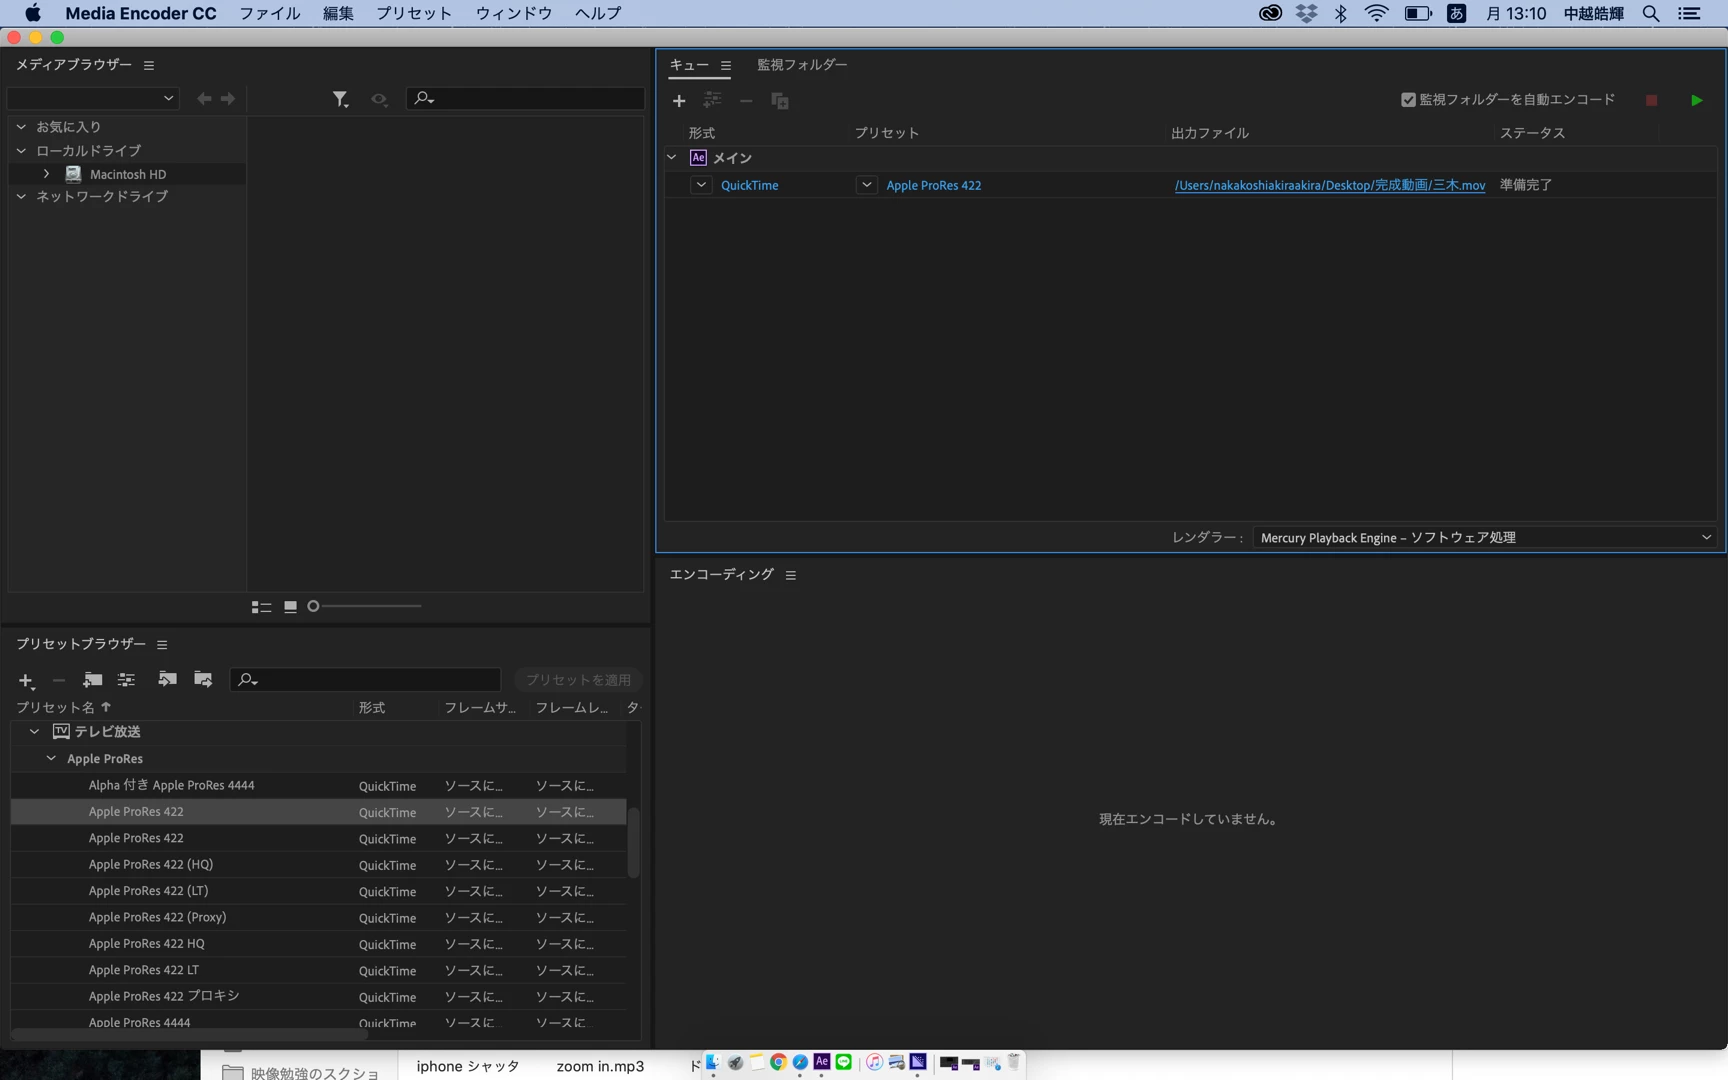The width and height of the screenshot is (1728, 1080).
Task: Go forward in the Media Browser
Action: 228,99
